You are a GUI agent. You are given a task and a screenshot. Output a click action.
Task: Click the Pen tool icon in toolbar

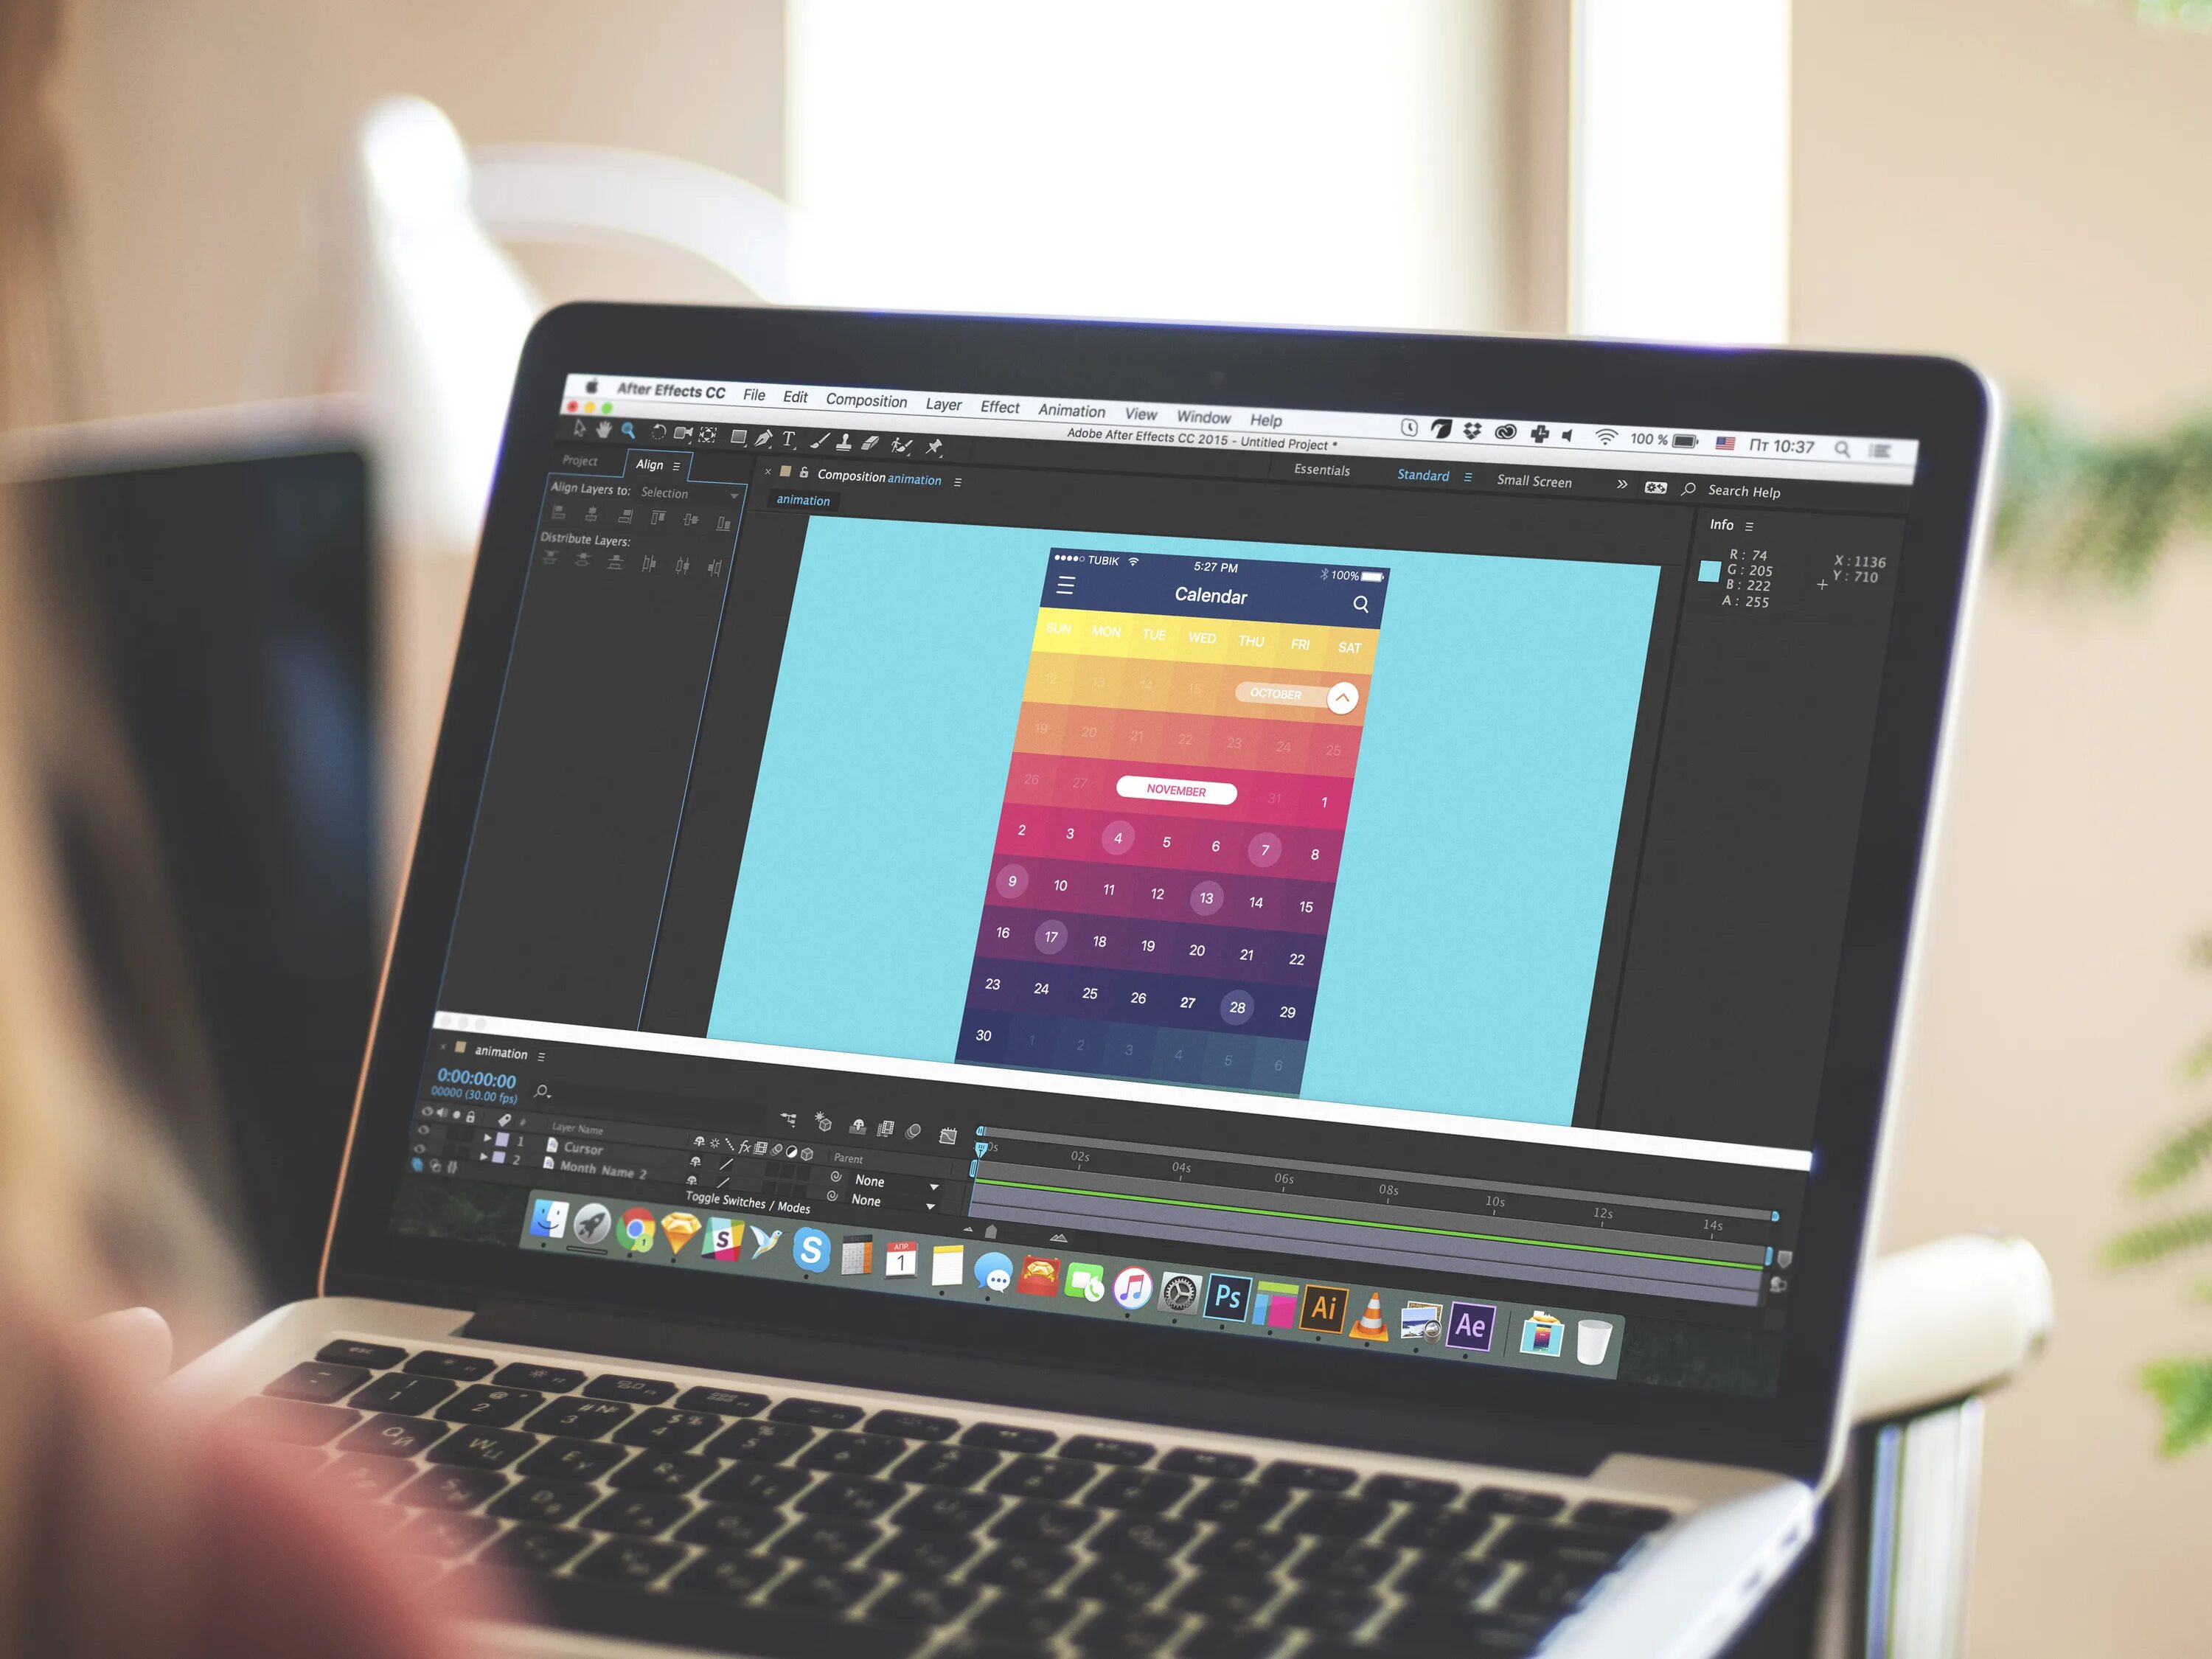click(763, 441)
